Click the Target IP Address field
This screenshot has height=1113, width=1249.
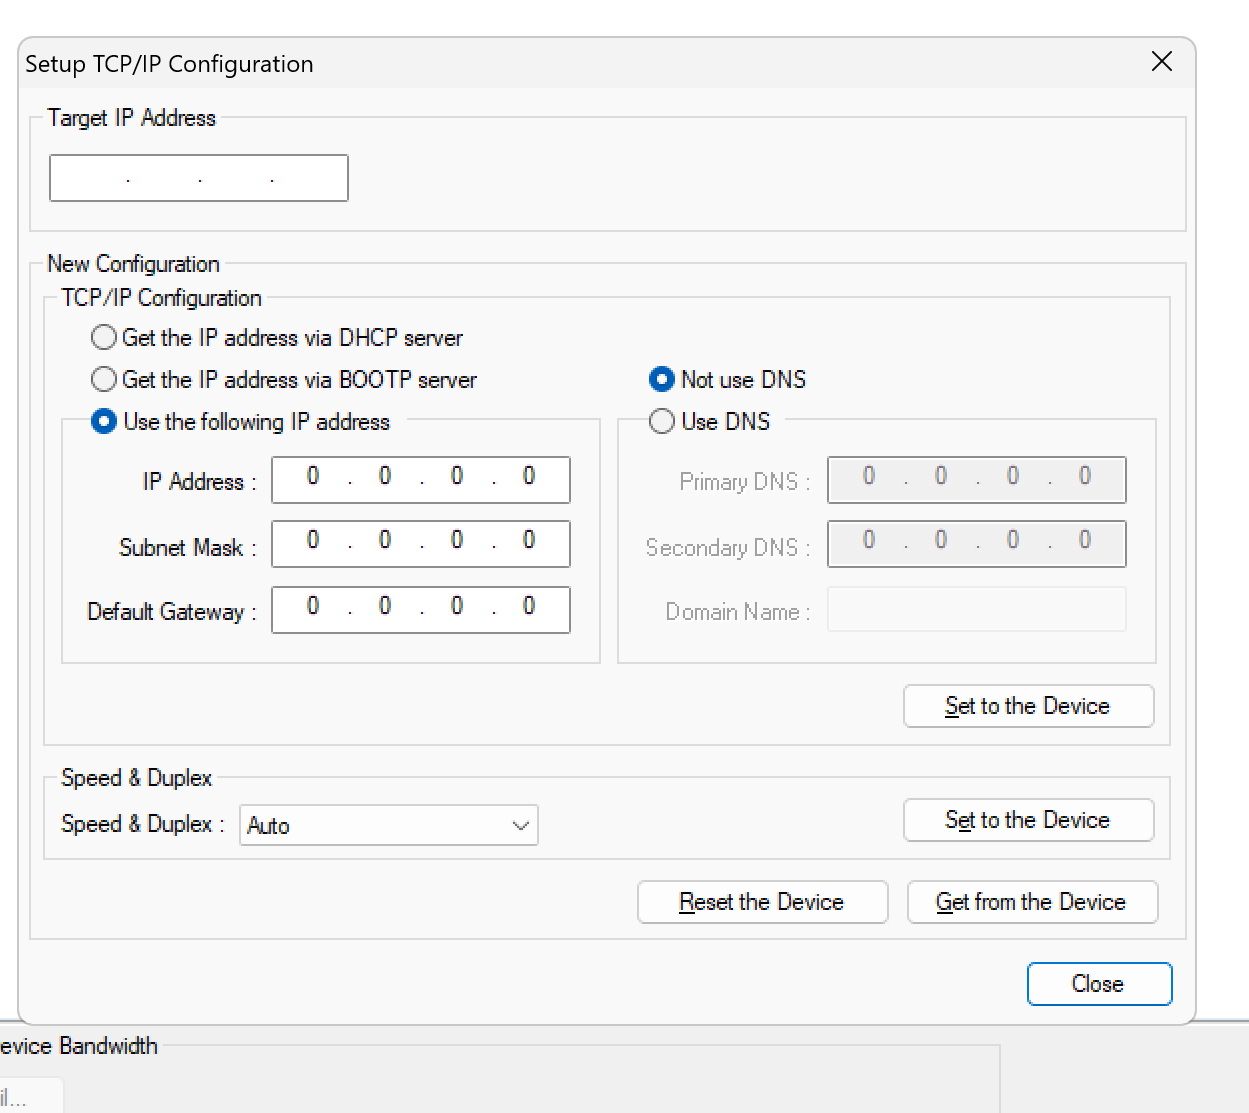pos(199,178)
